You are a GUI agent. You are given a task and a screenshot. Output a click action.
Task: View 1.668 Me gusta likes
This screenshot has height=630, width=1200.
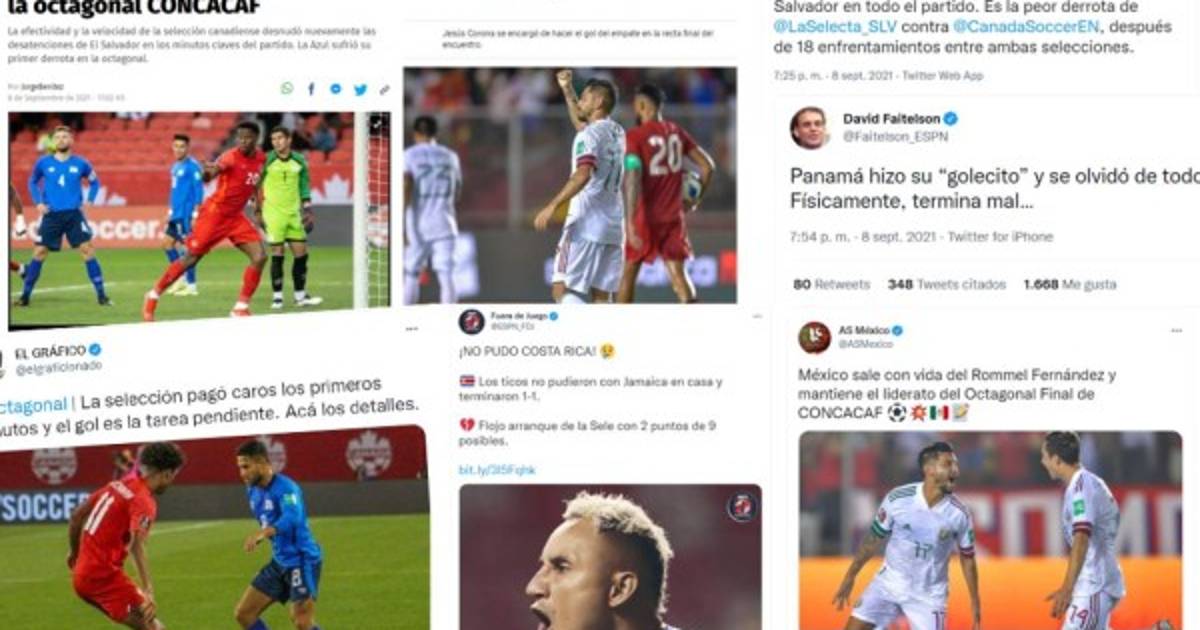(x=1070, y=285)
